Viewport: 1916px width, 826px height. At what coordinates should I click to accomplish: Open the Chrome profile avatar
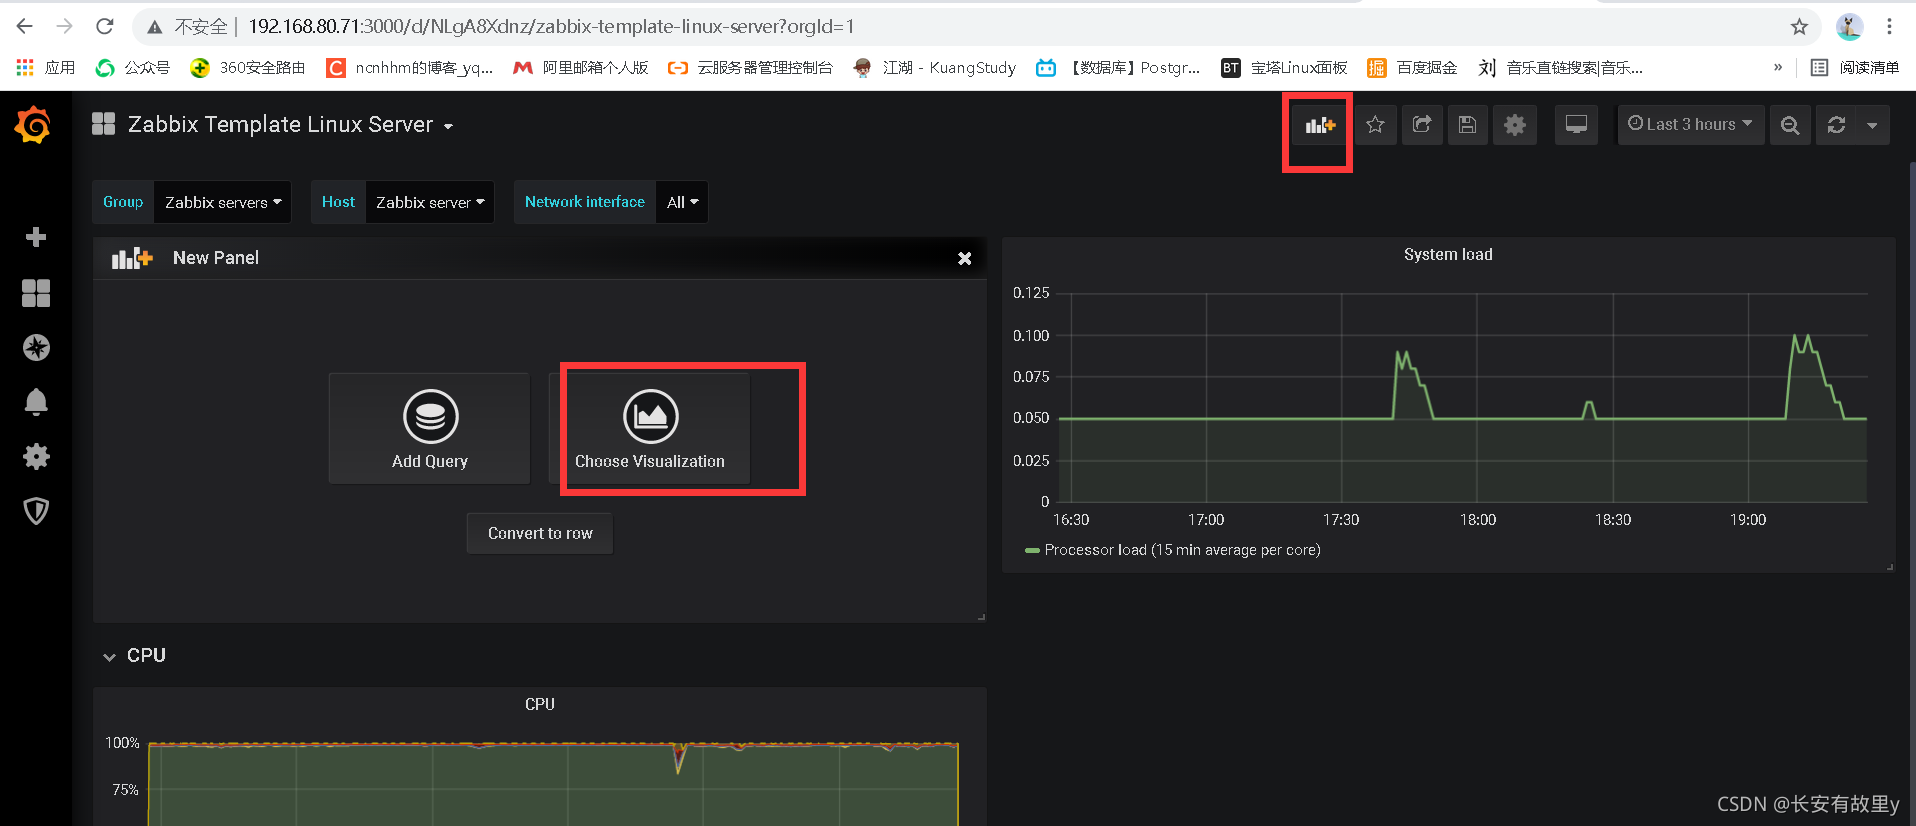[x=1849, y=27]
